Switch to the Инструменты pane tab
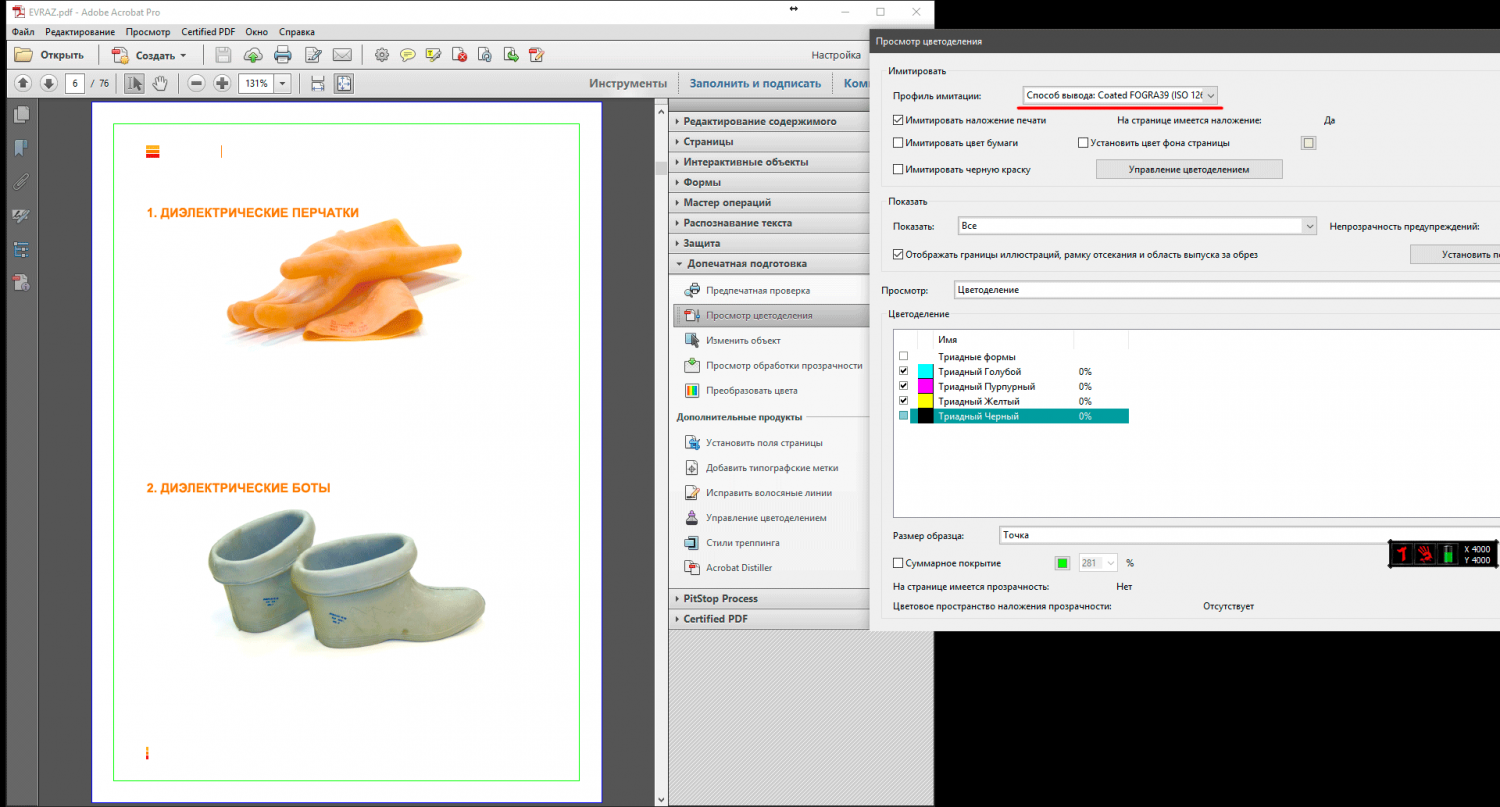 628,83
